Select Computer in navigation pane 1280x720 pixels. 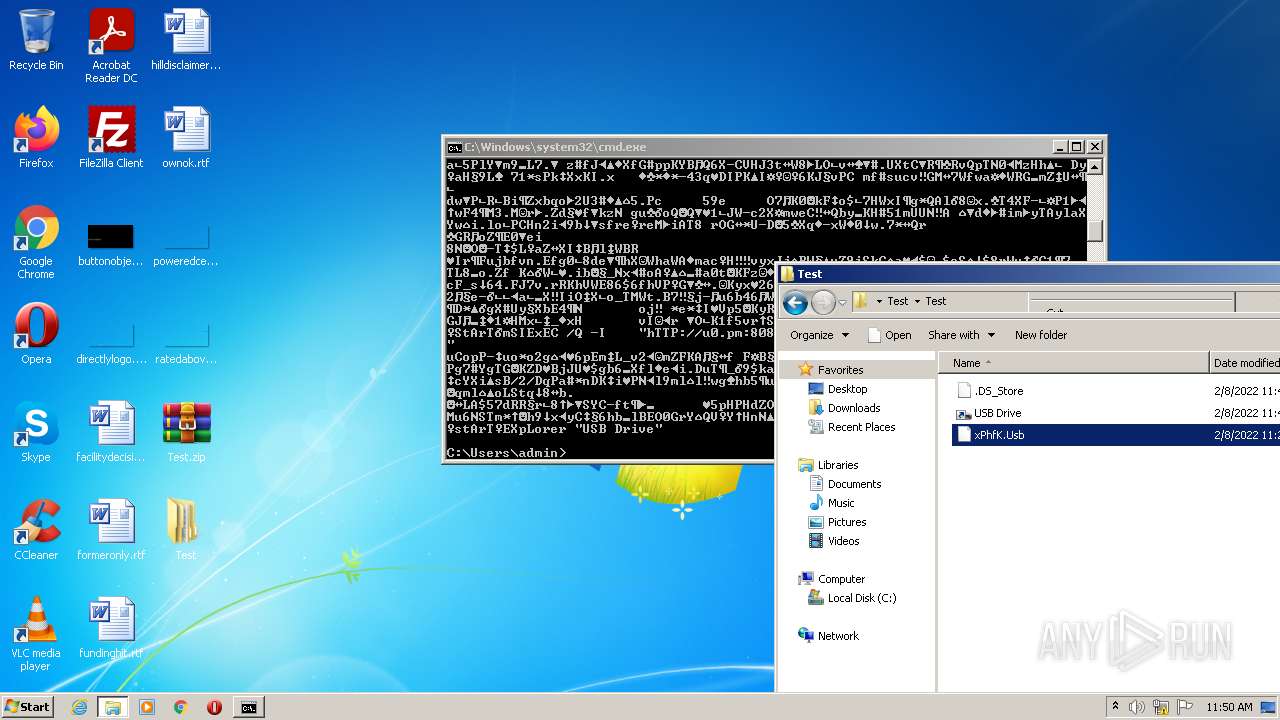click(841, 579)
